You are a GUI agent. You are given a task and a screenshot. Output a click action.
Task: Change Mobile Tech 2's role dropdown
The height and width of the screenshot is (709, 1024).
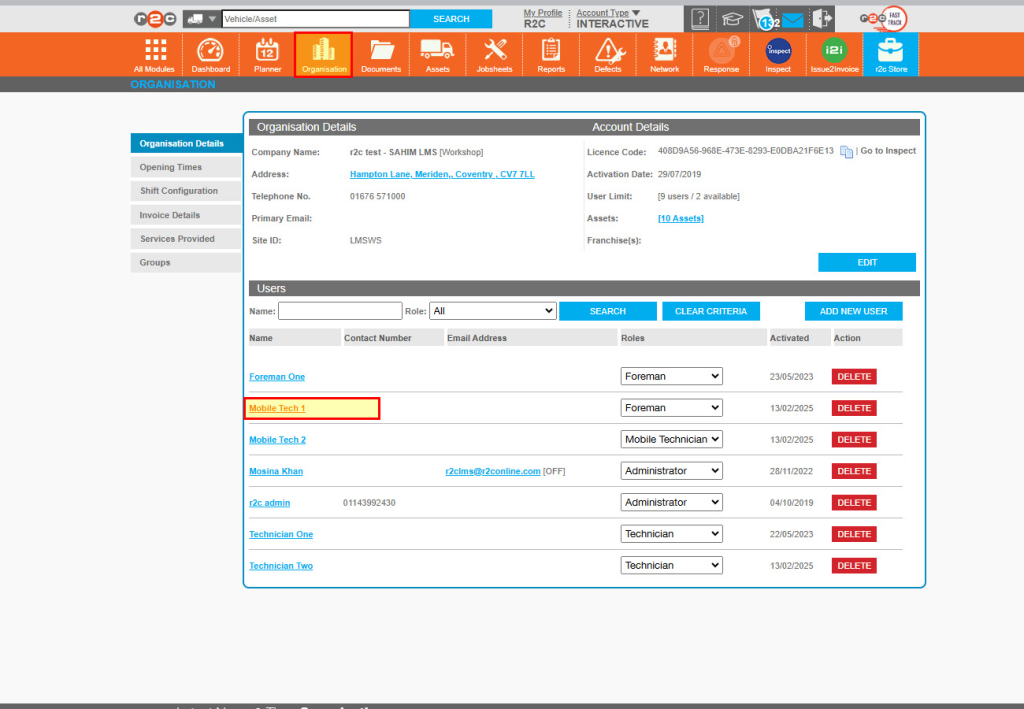click(x=671, y=439)
